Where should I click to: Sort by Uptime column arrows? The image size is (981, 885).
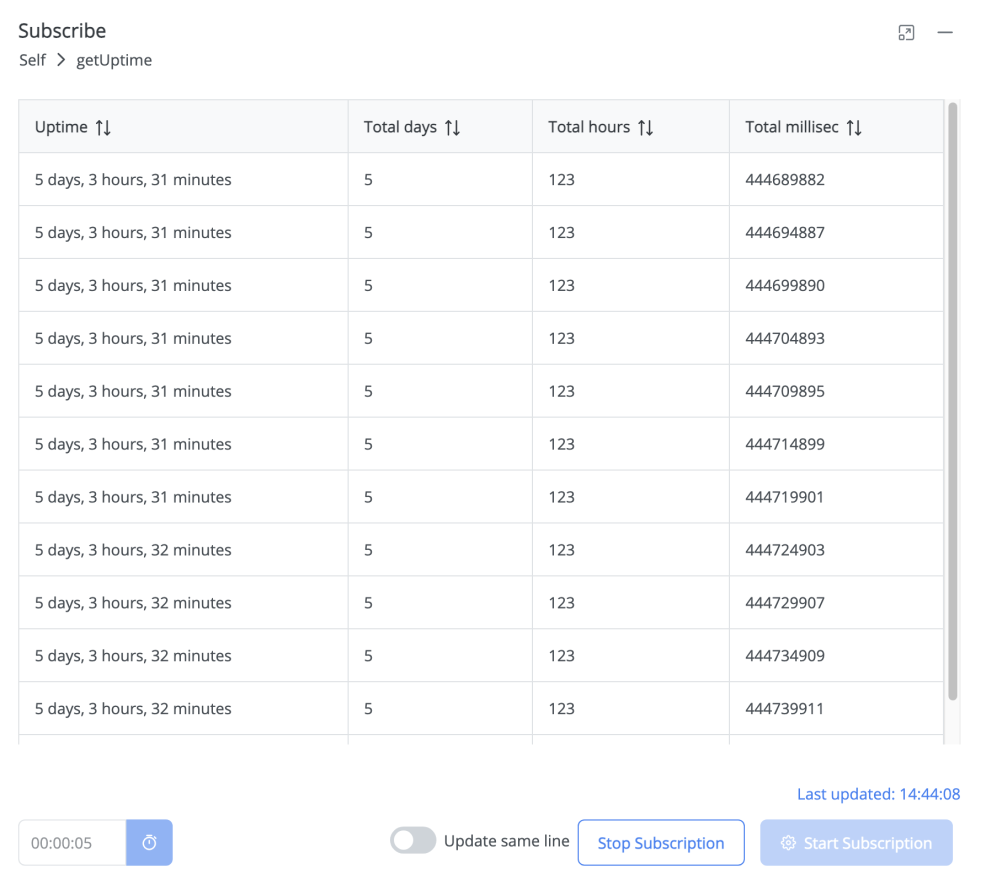(103, 127)
